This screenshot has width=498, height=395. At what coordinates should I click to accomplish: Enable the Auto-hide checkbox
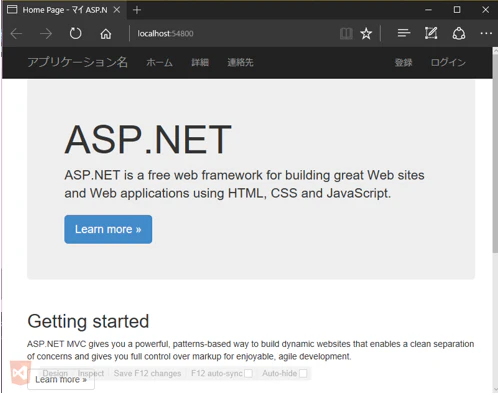[x=303, y=373]
